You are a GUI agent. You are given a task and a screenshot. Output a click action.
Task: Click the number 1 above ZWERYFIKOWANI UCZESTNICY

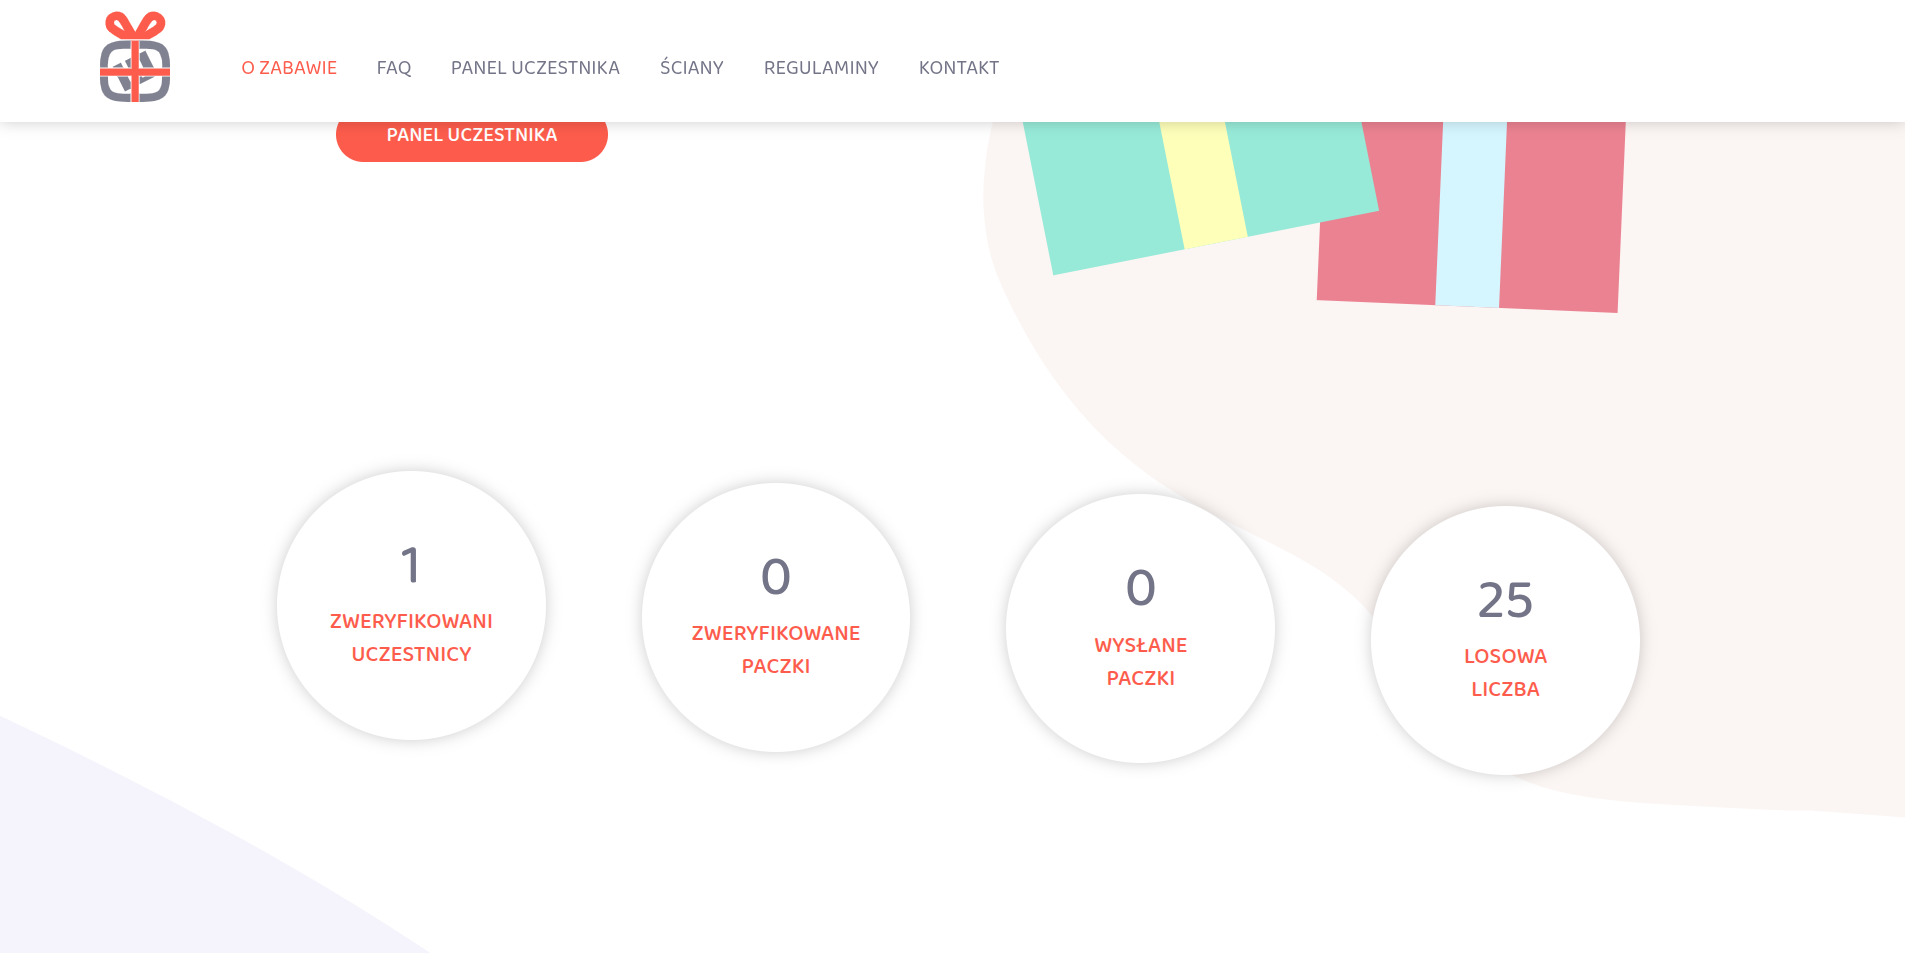coord(410,565)
